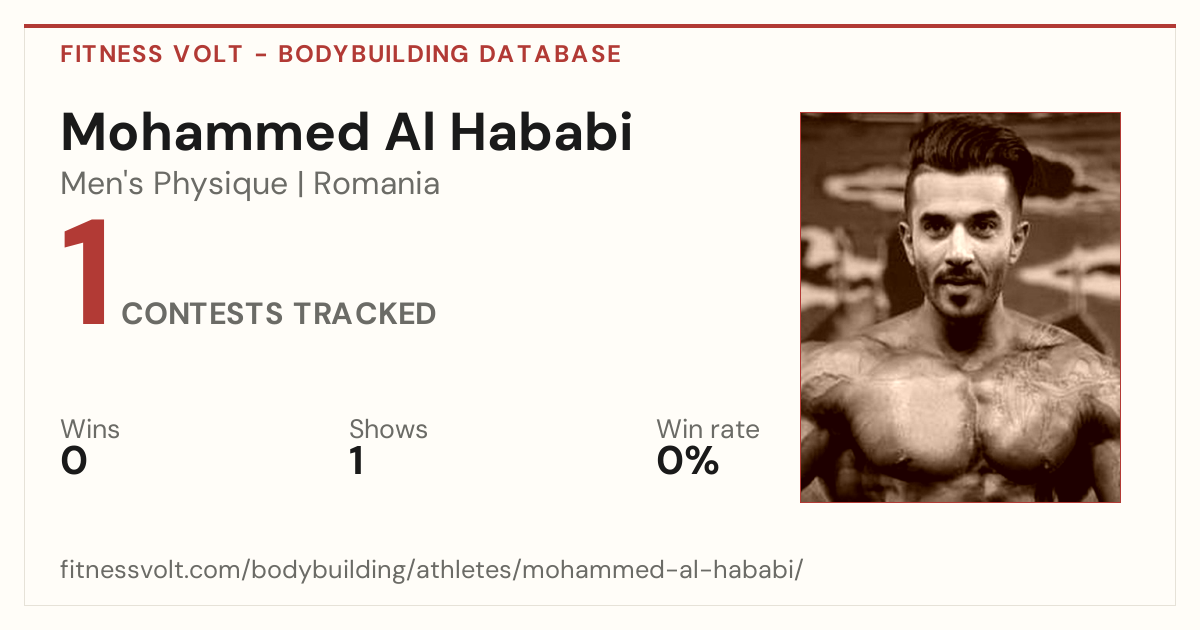Click the Wins label

[90, 430]
